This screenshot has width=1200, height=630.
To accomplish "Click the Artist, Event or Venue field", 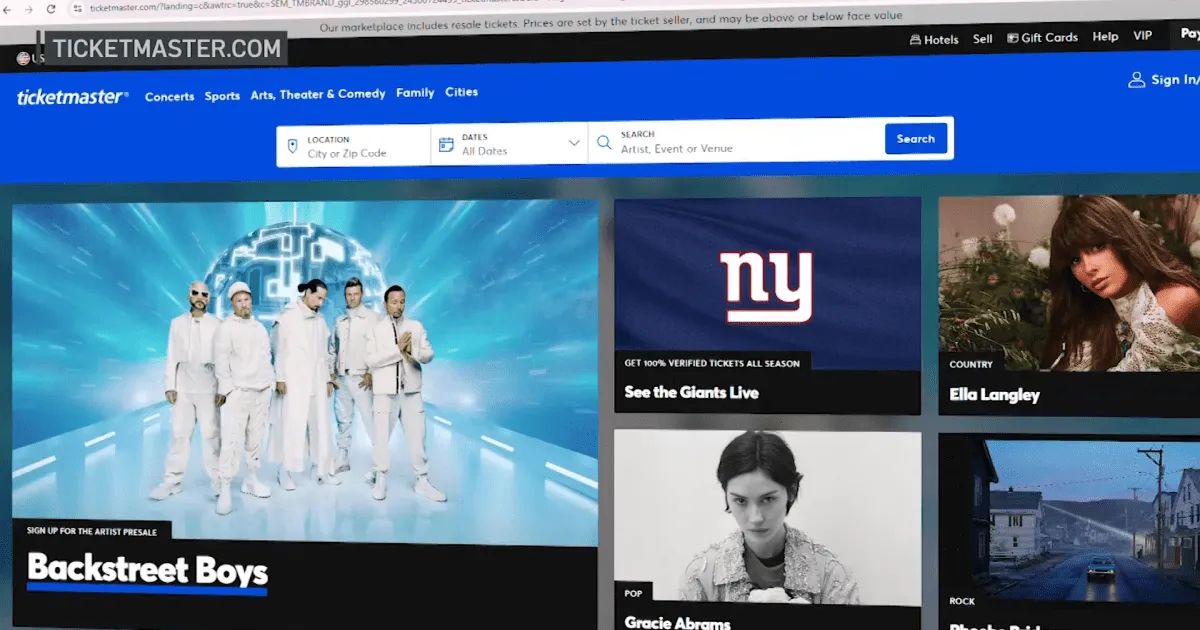I will (x=736, y=142).
